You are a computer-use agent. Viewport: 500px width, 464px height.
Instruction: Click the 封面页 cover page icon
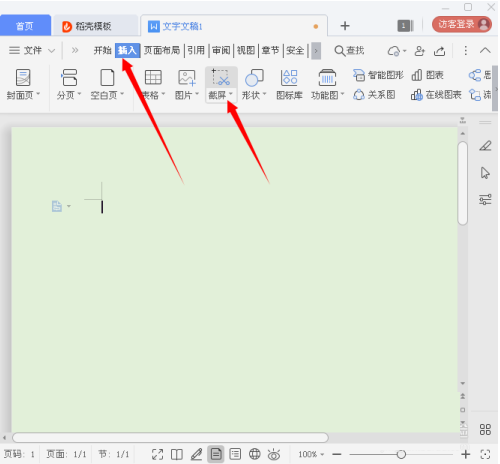(23, 77)
